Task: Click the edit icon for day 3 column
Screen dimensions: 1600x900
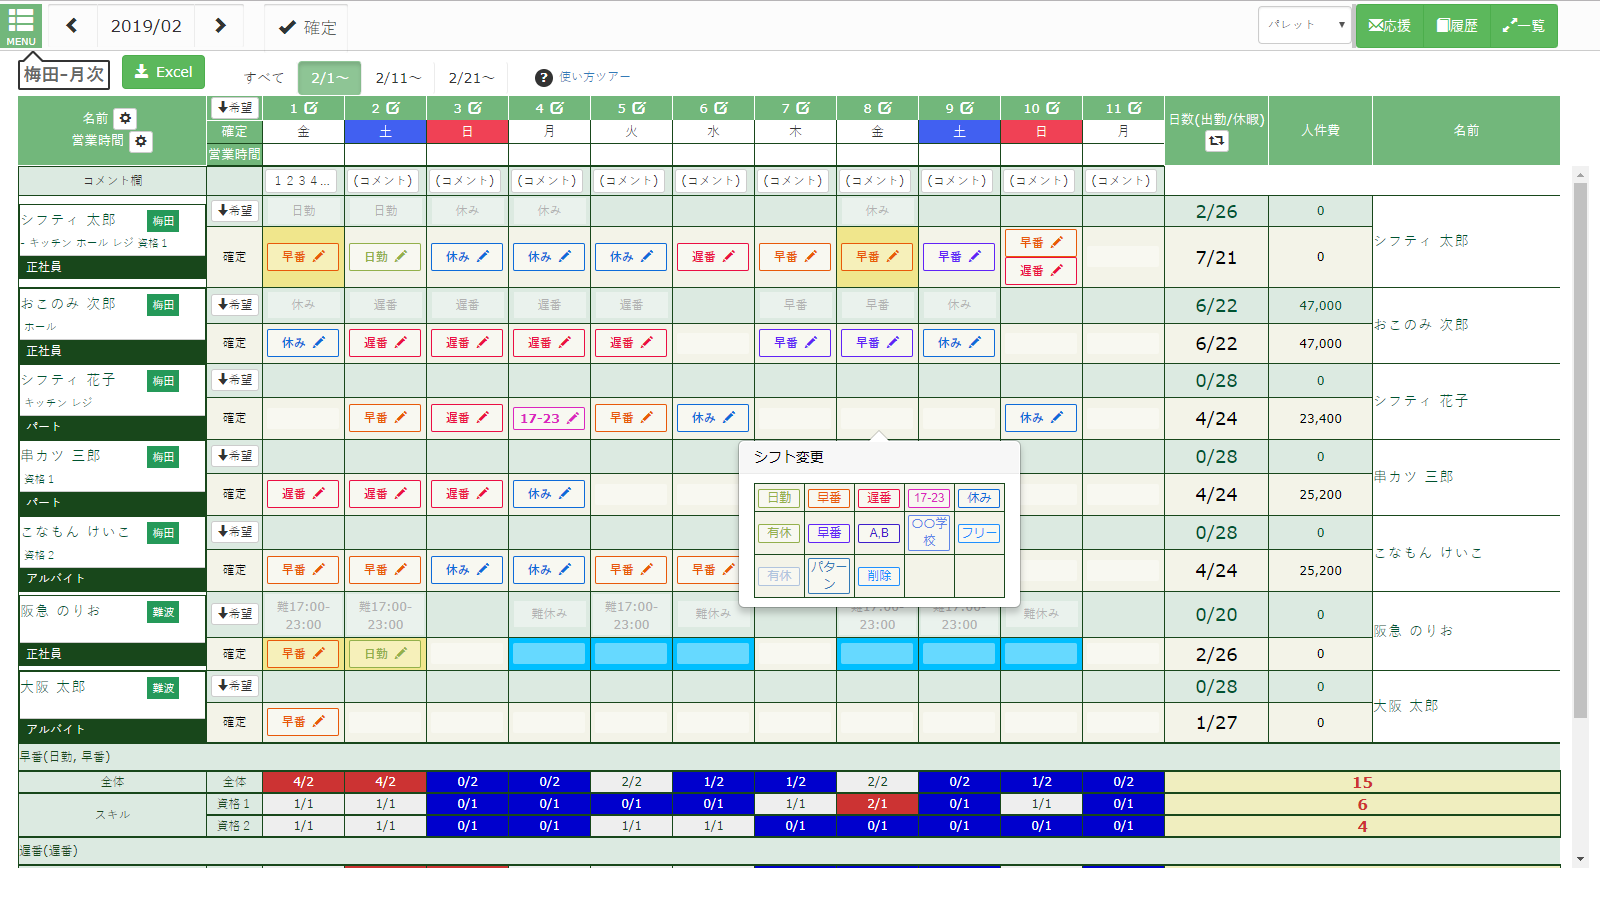Action: (x=475, y=108)
